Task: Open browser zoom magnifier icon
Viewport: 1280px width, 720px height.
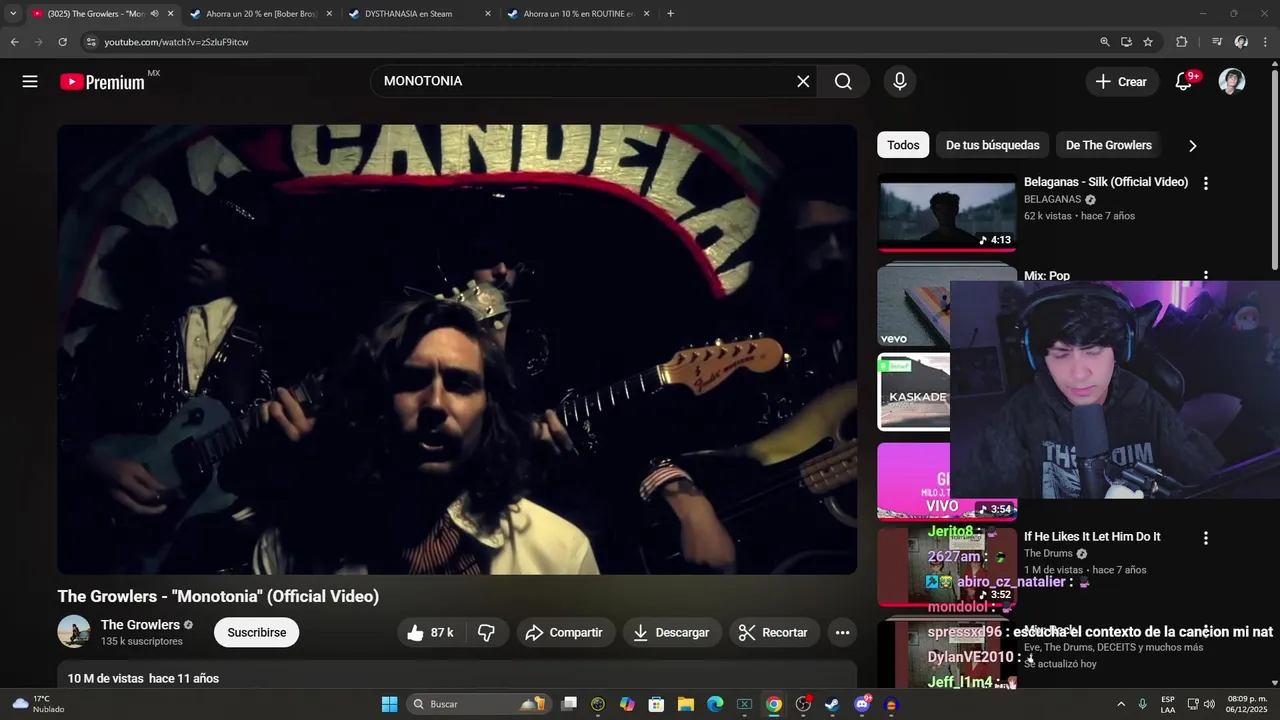Action: [1104, 42]
